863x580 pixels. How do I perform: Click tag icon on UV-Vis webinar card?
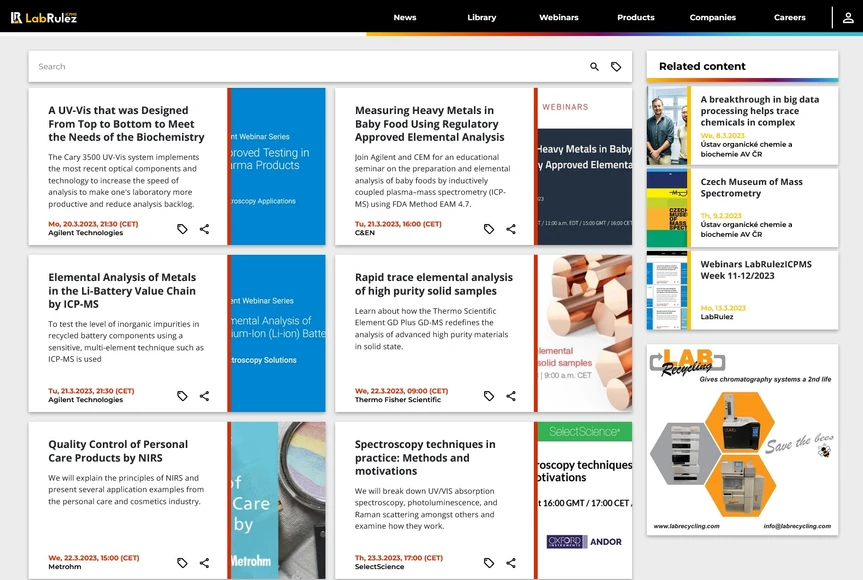click(x=182, y=229)
